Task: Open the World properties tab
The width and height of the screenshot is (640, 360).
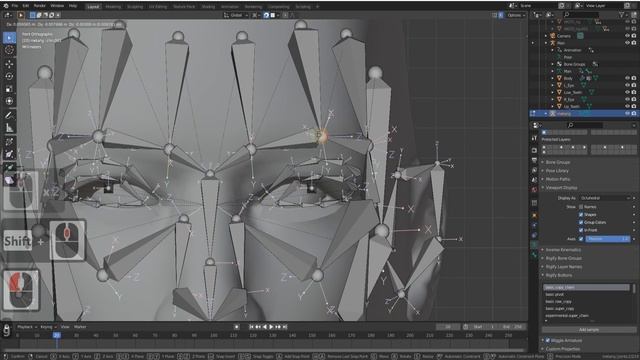Action: [534, 190]
